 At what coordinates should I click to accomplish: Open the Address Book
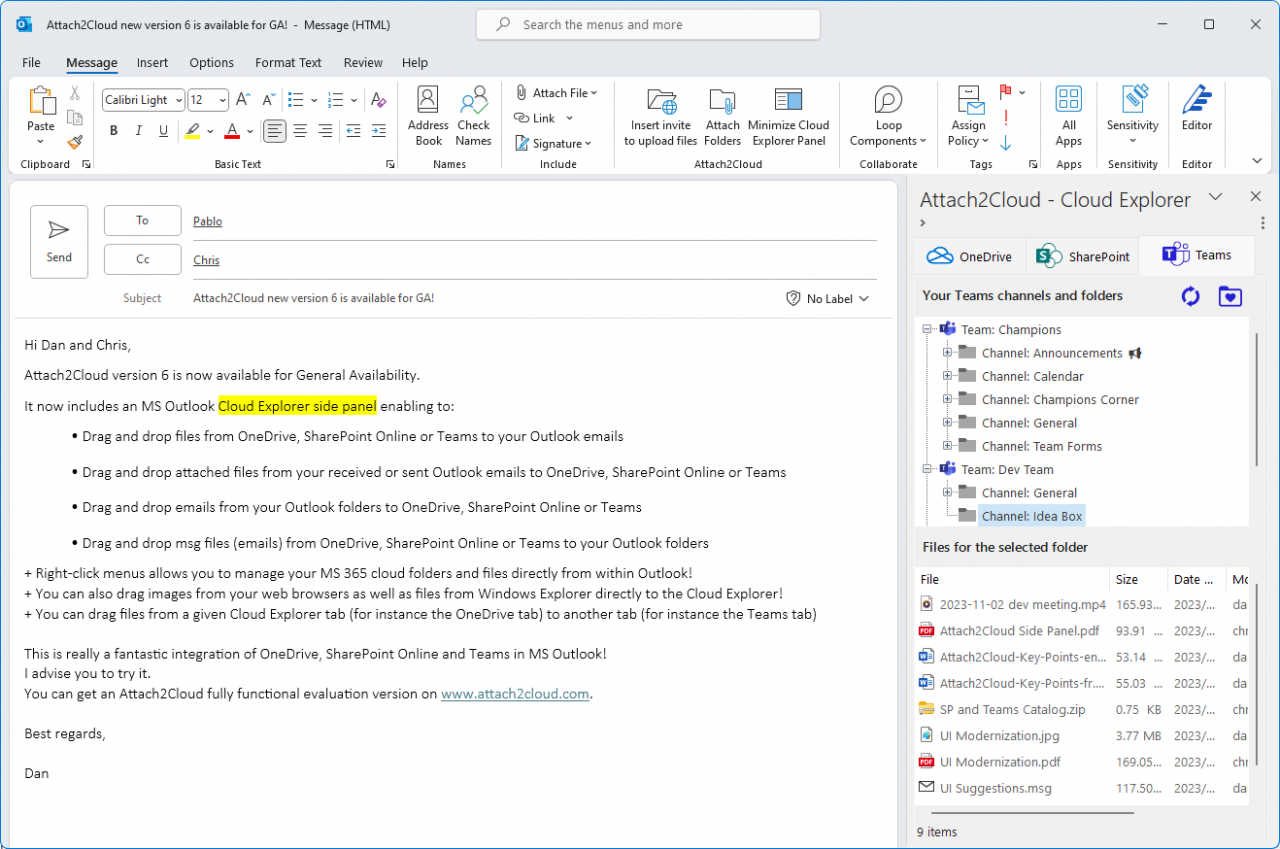tap(428, 115)
